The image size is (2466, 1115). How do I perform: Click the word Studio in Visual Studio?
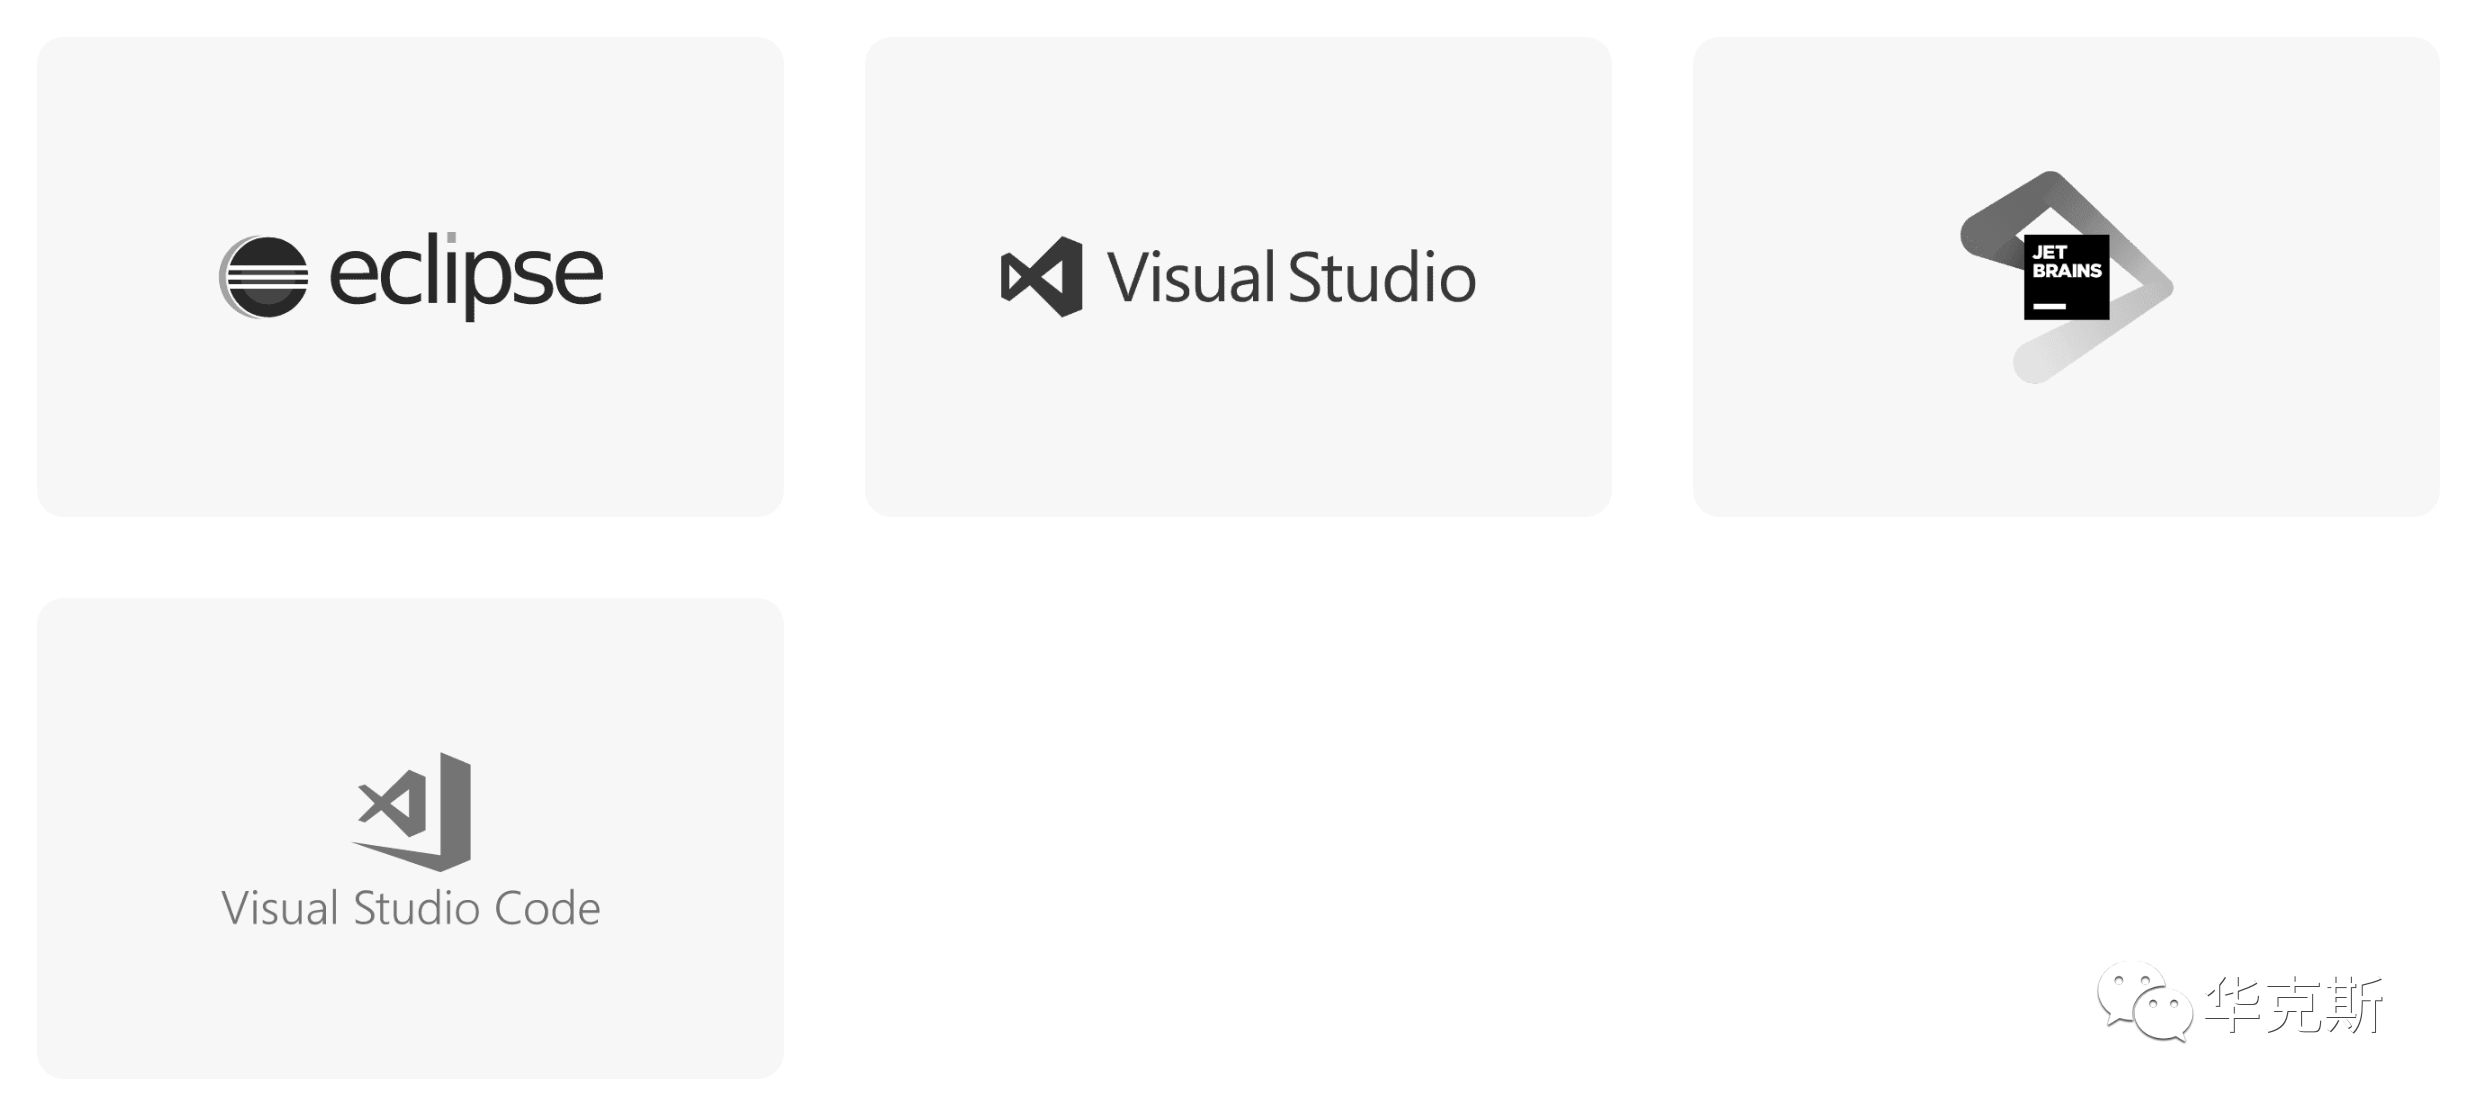point(1382,277)
